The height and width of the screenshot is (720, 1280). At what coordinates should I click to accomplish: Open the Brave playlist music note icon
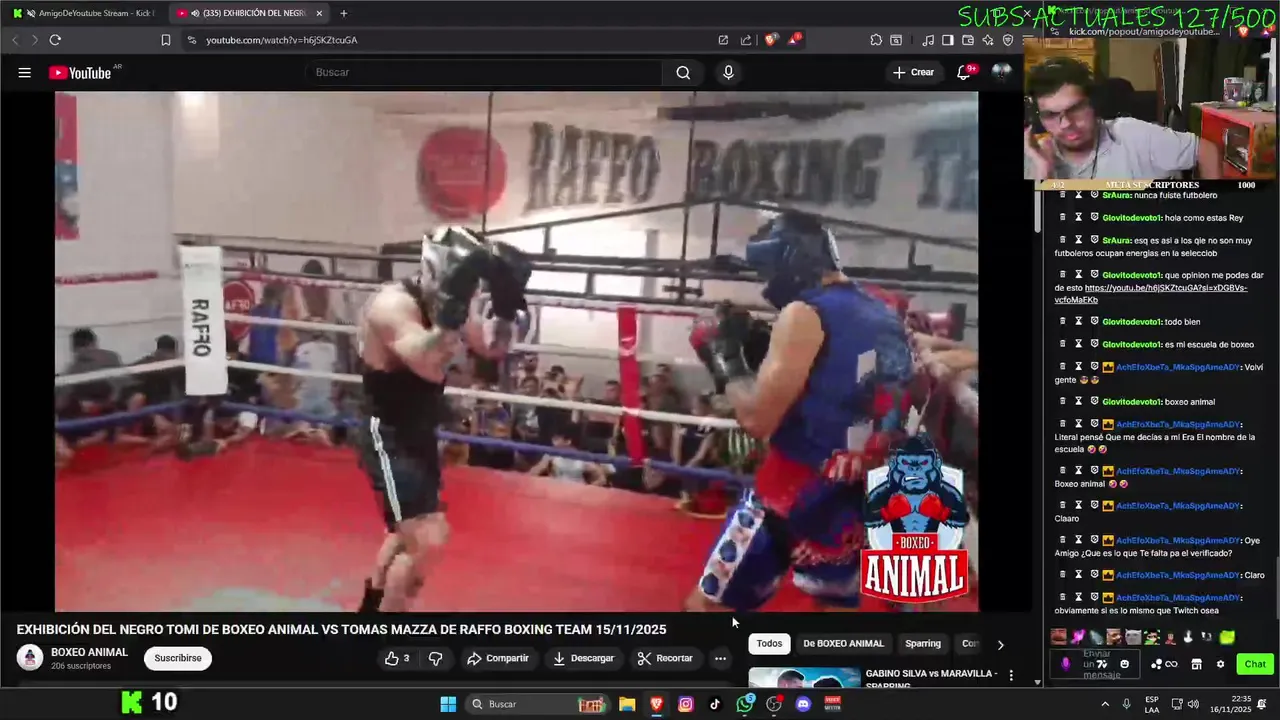coord(928,40)
